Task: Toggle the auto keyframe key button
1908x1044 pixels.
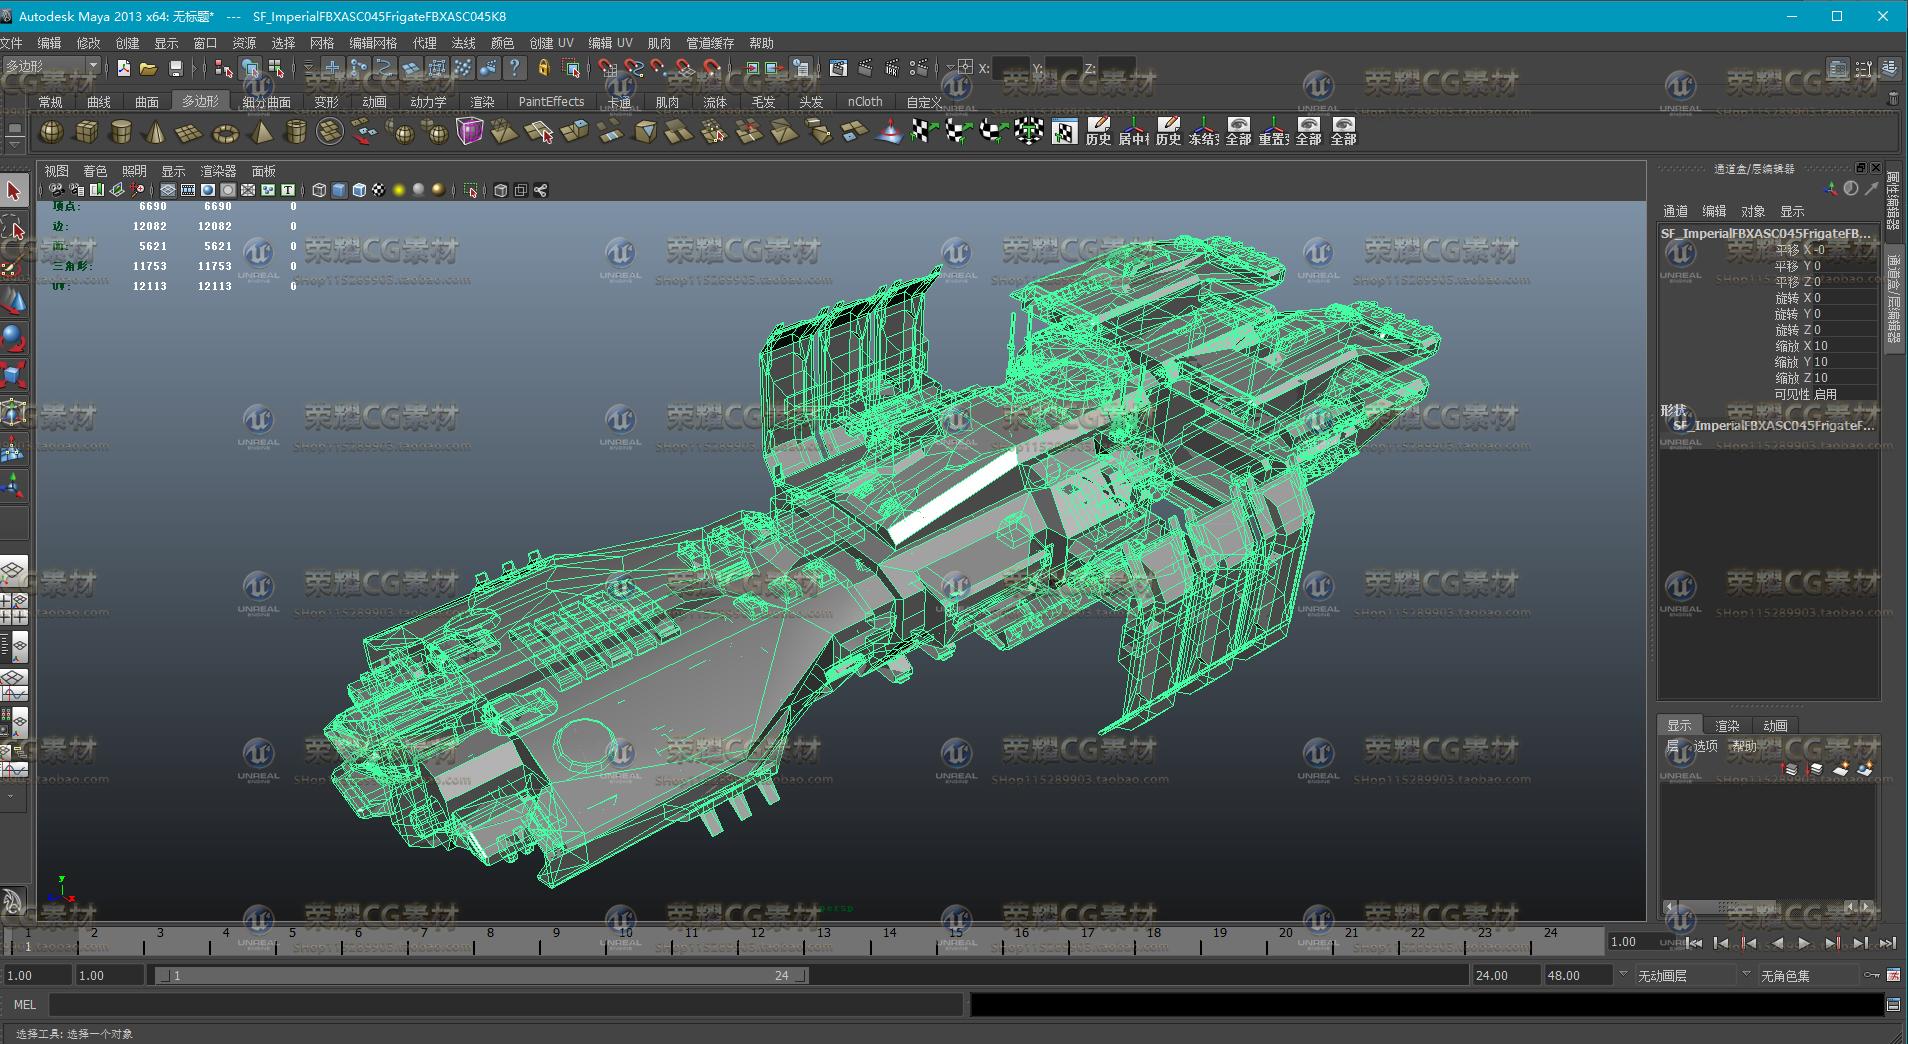Action: (x=1871, y=975)
